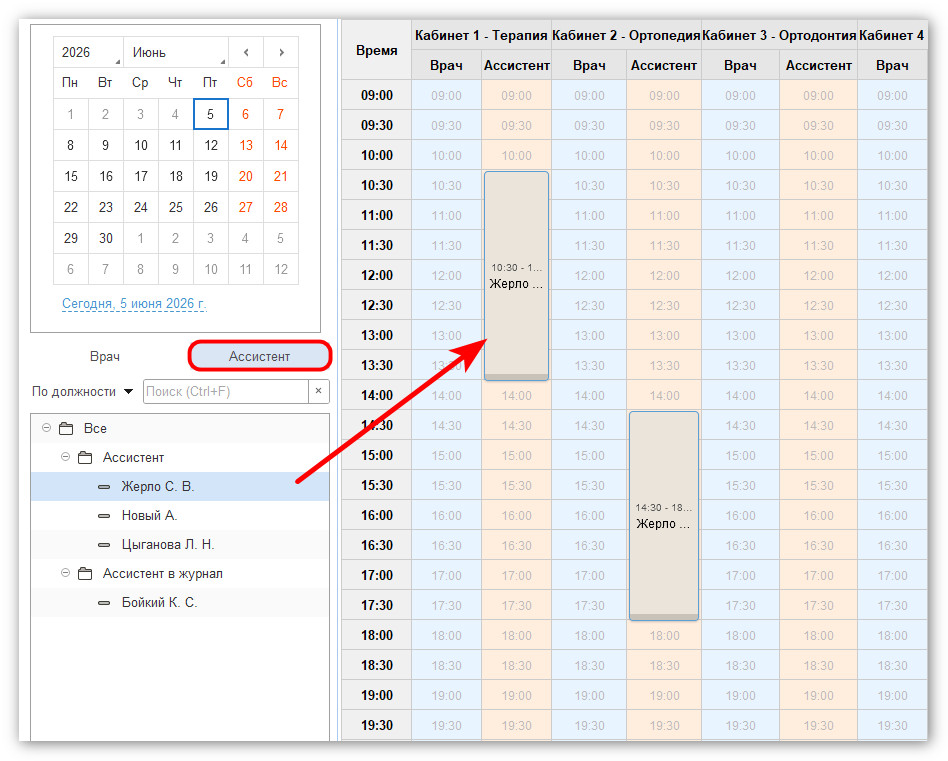Select June 5 in the calendar
Viewport: 948px width, 761px height.
pos(210,114)
